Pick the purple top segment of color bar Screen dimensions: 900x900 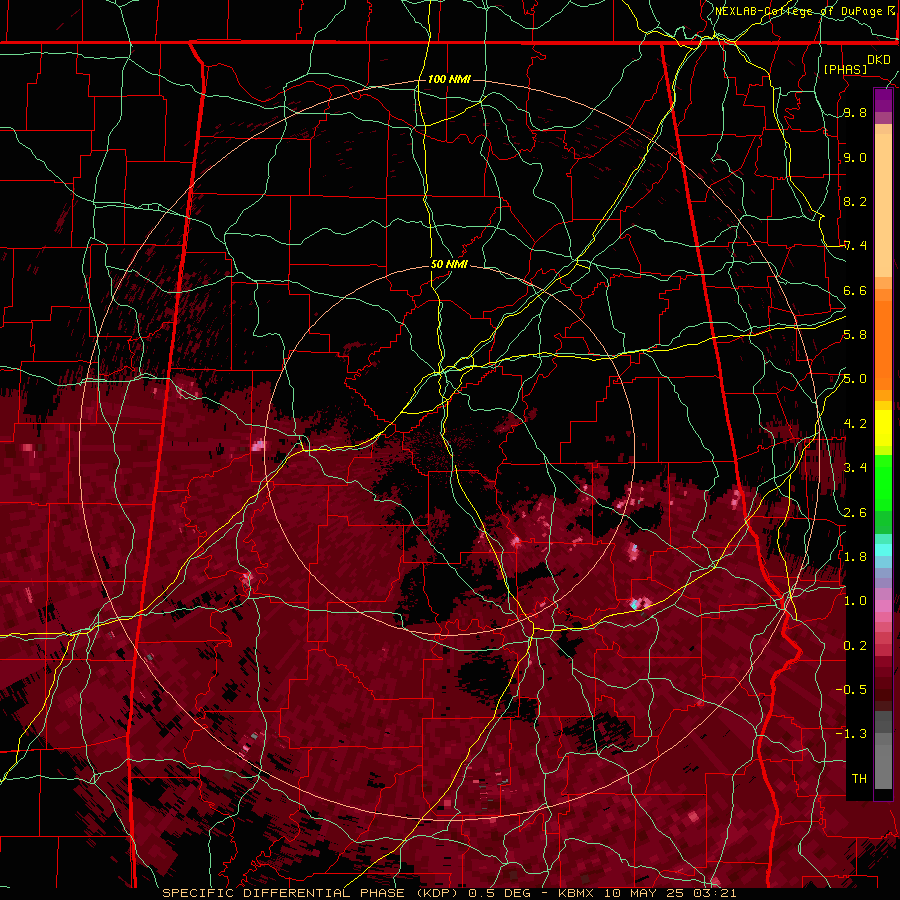[x=883, y=100]
